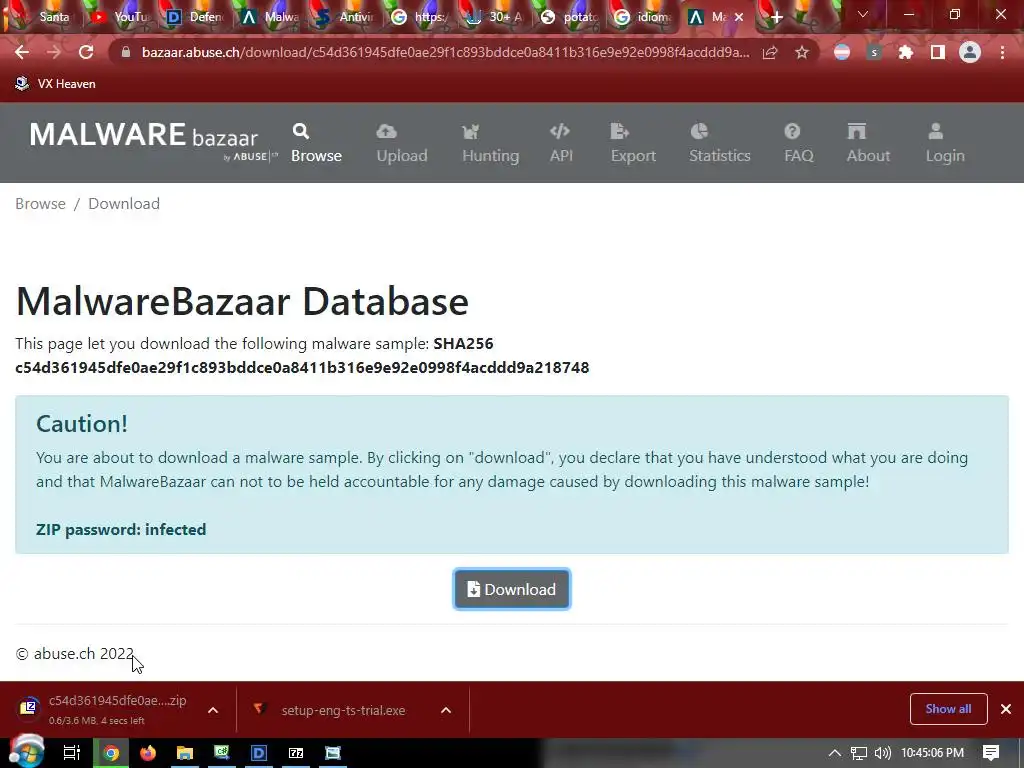This screenshot has height=768, width=1024.
Task: Open the tab search dropdown arrow
Action: pyautogui.click(x=863, y=14)
